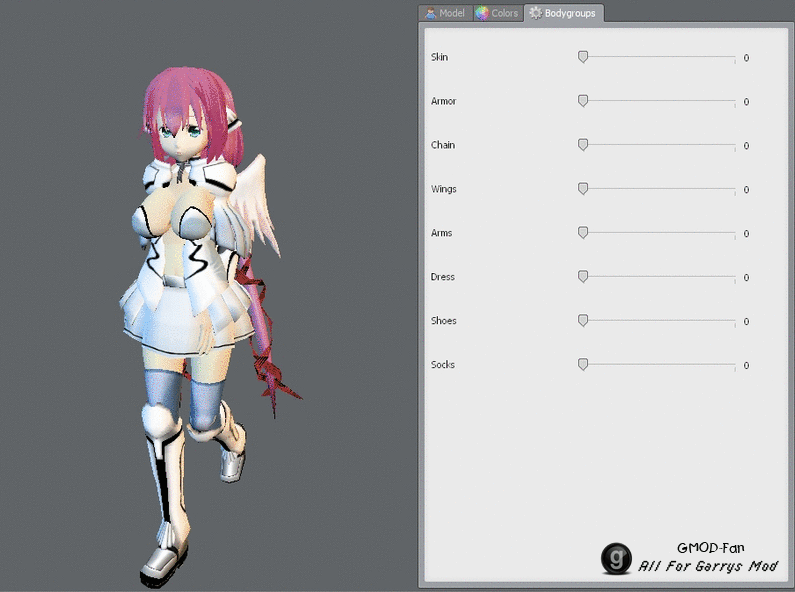
Task: Switch to the Model tab
Action: tap(445, 13)
